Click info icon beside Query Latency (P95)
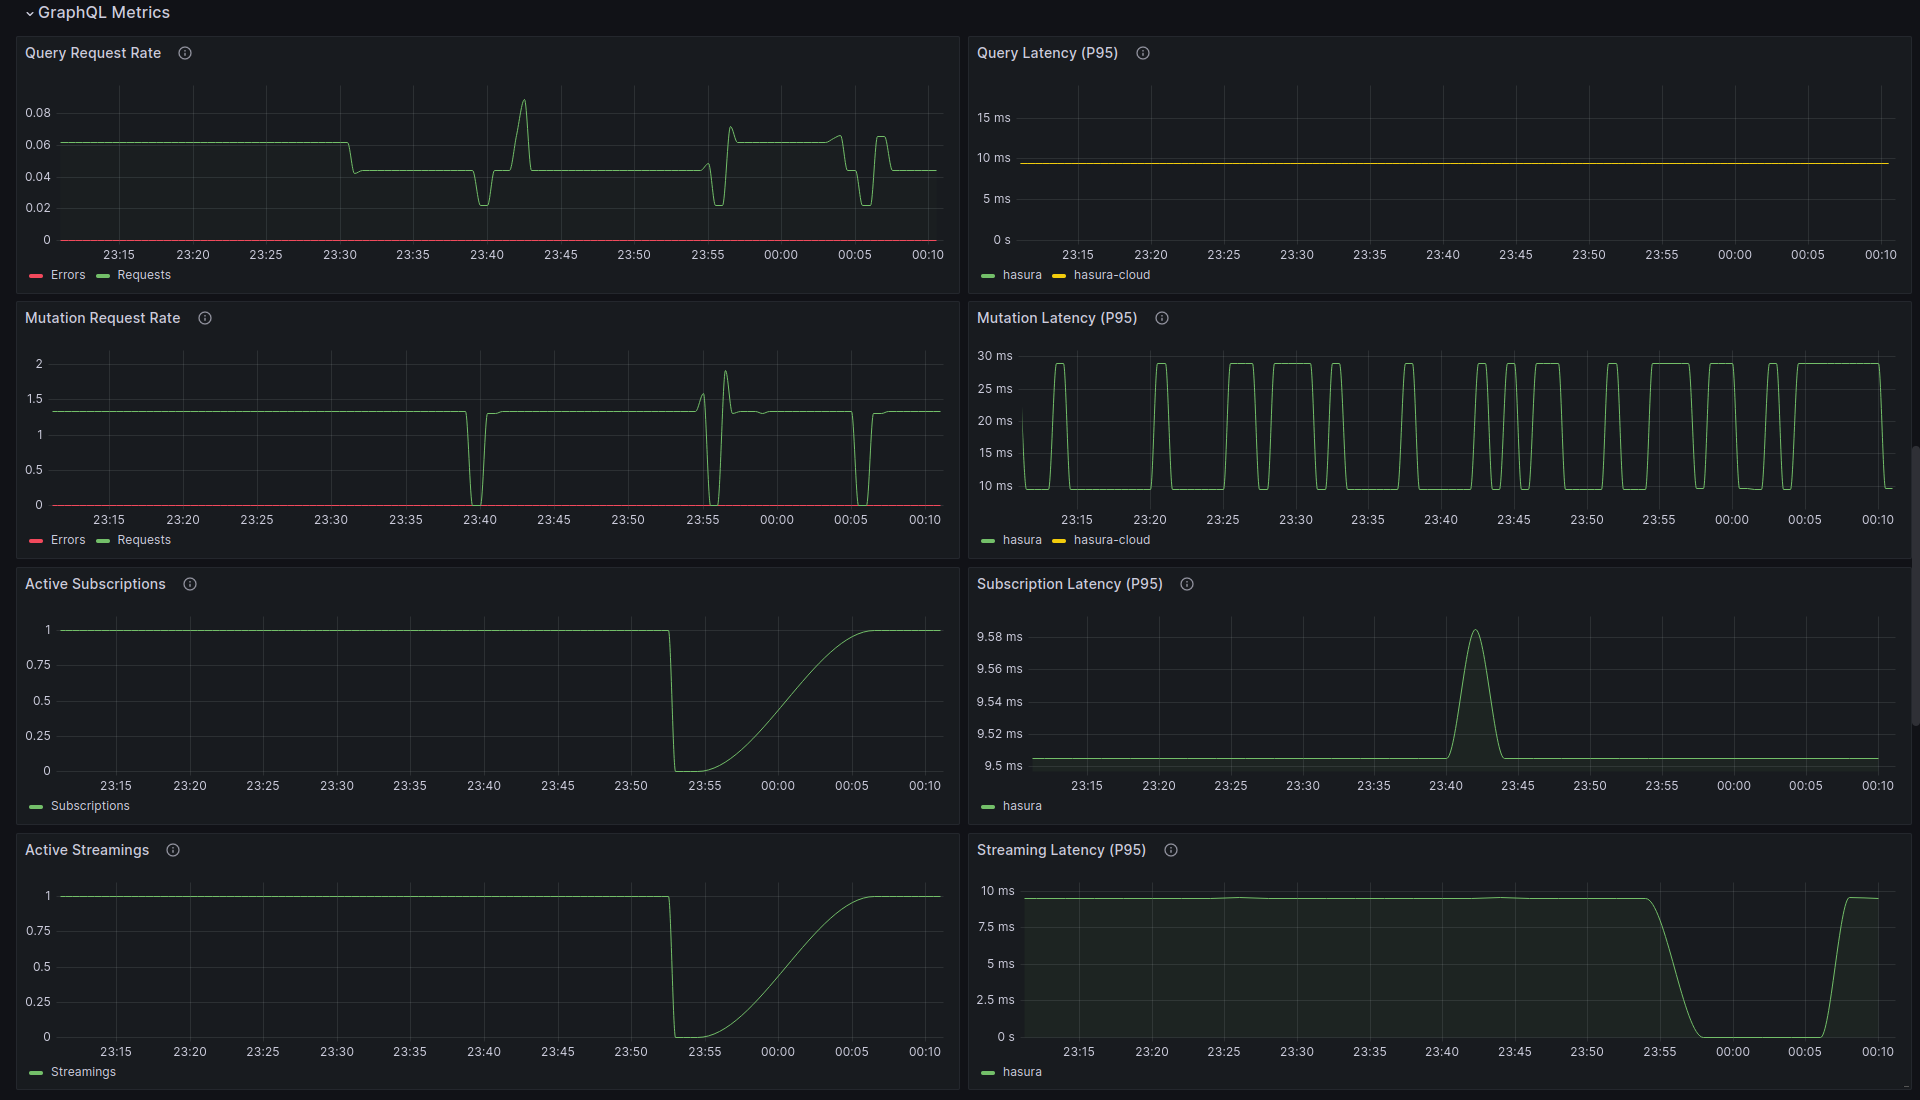The width and height of the screenshot is (1920, 1100). tap(1143, 53)
